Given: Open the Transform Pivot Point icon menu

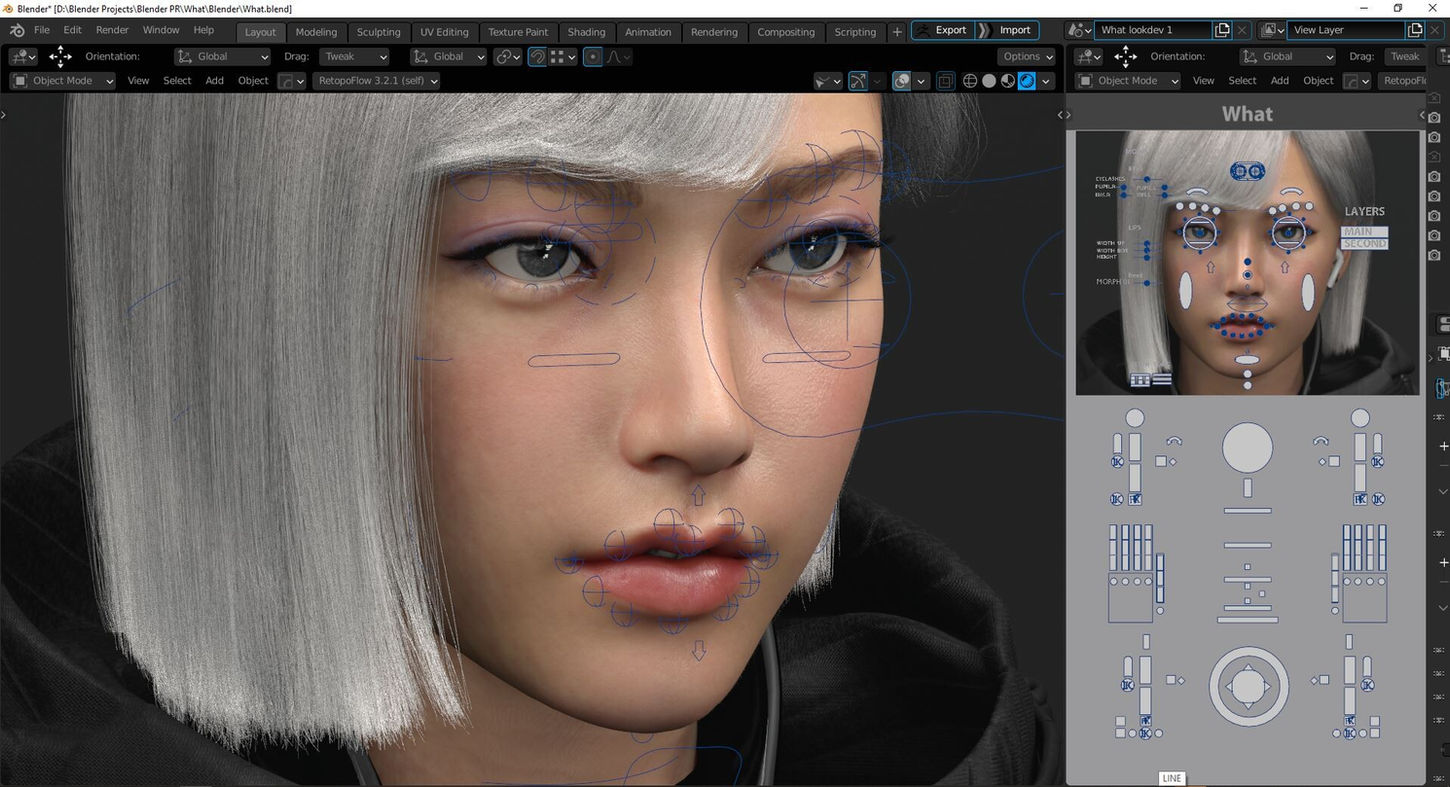Looking at the screenshot, I should [508, 56].
